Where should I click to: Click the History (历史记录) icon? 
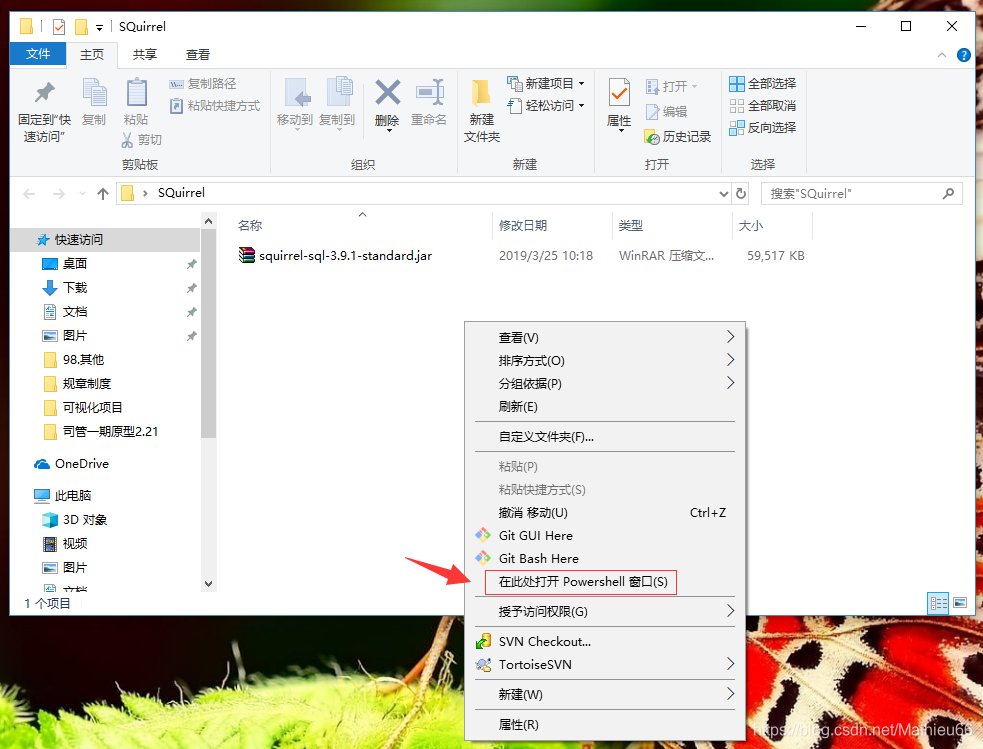click(652, 137)
